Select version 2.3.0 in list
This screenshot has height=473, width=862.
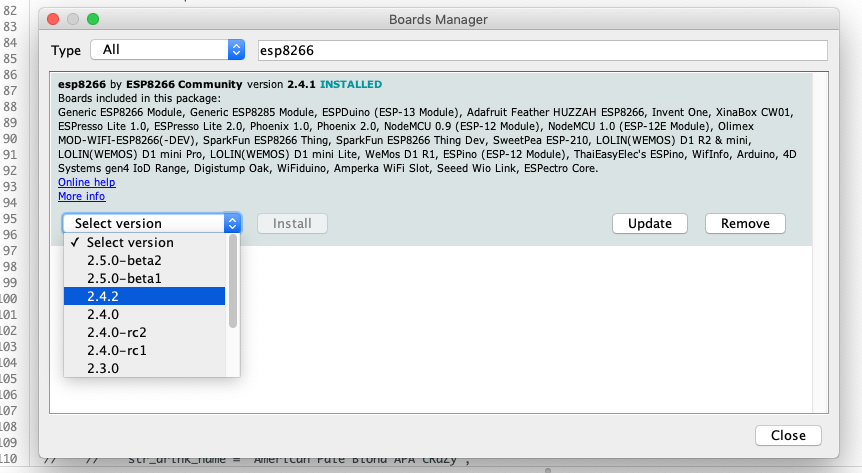(x=145, y=368)
